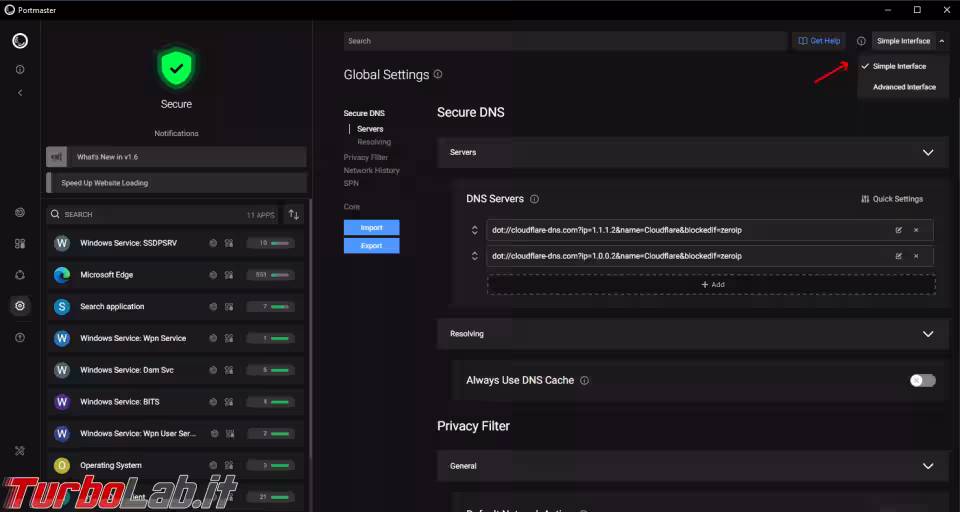This screenshot has height=512, width=960.
Task: Open Microsoft Edge's app settings icon
Action: [229, 275]
